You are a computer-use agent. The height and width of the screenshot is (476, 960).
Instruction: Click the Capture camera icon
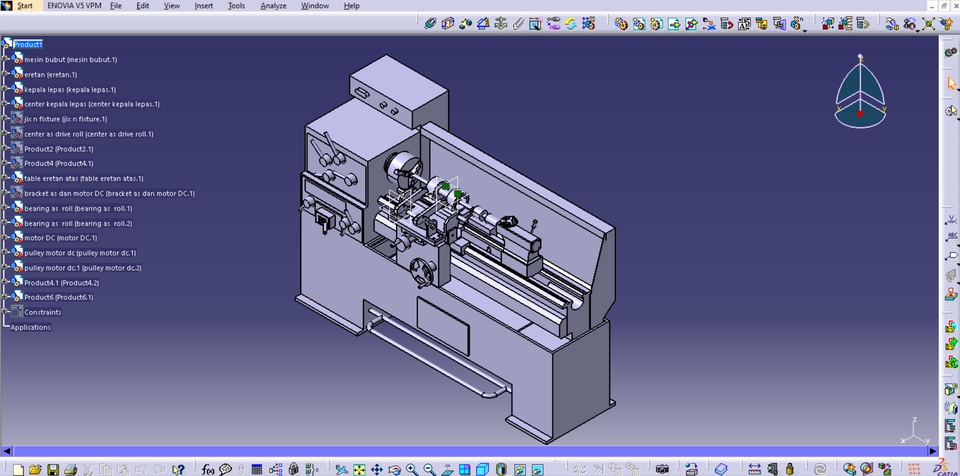(x=662, y=469)
